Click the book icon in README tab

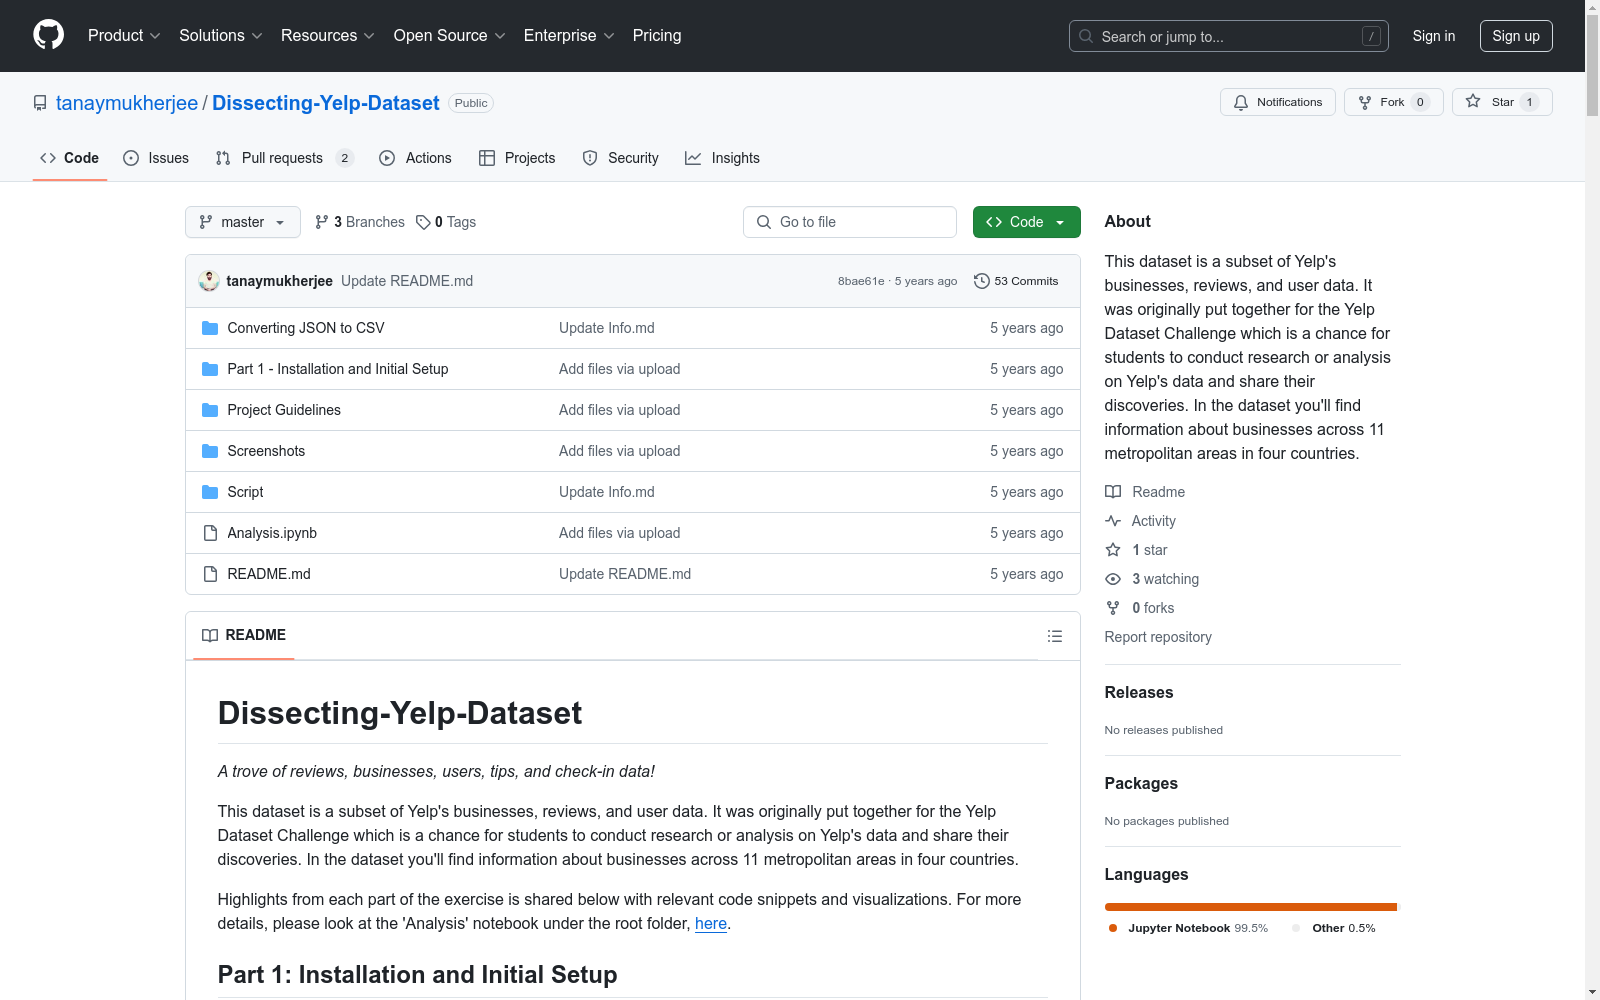pos(210,636)
